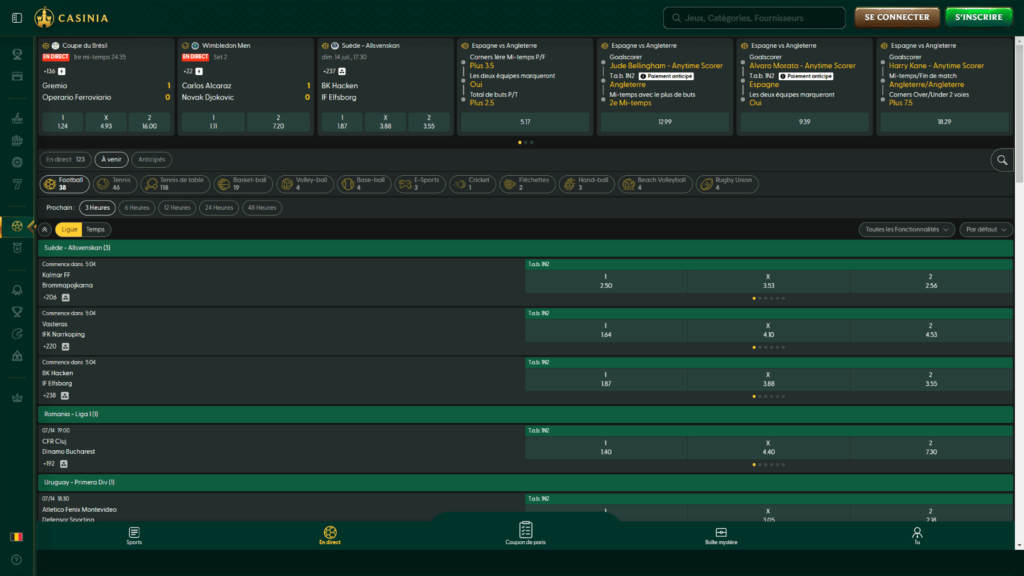Viewport: 1024px width, 576px height.
Task: Select second market dot for CFR Cluj
Action: 760,465
